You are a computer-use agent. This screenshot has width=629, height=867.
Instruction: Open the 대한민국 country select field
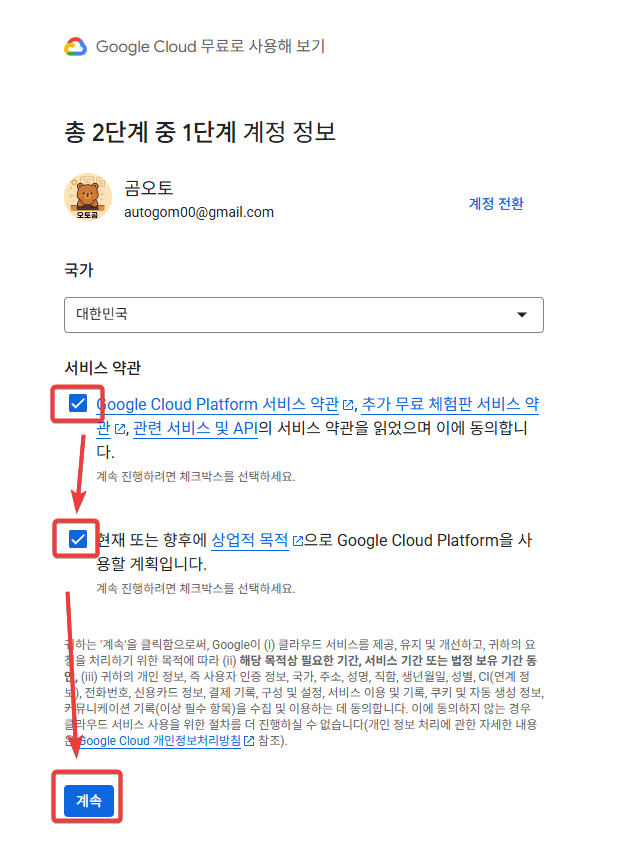pos(290,314)
